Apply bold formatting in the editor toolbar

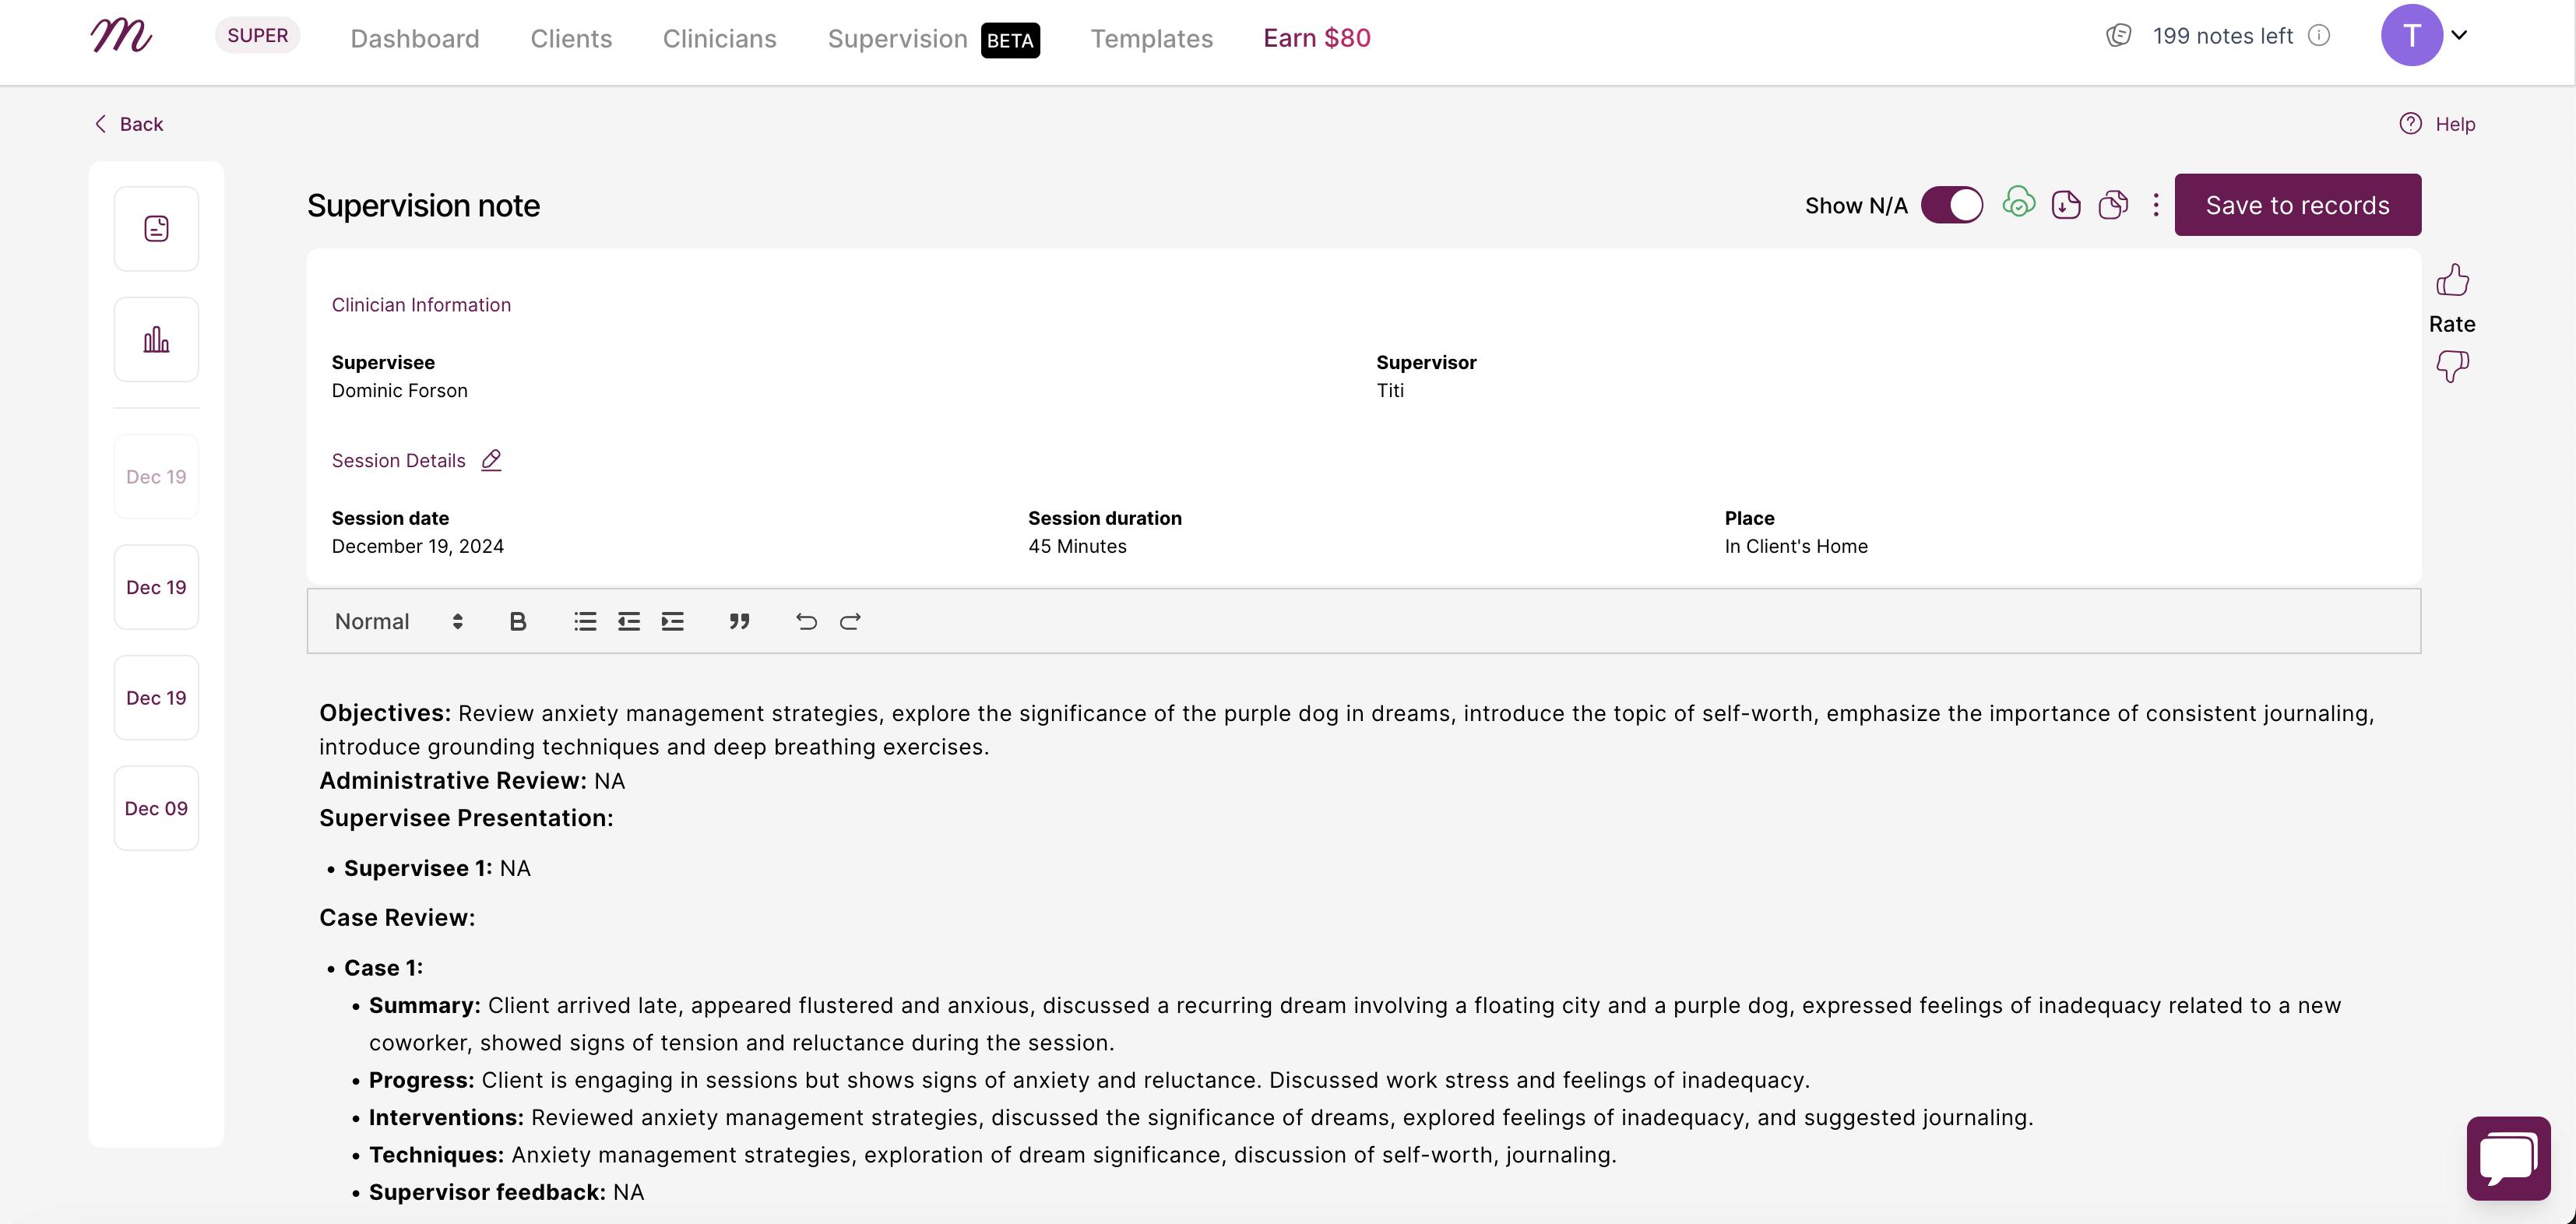pos(517,621)
